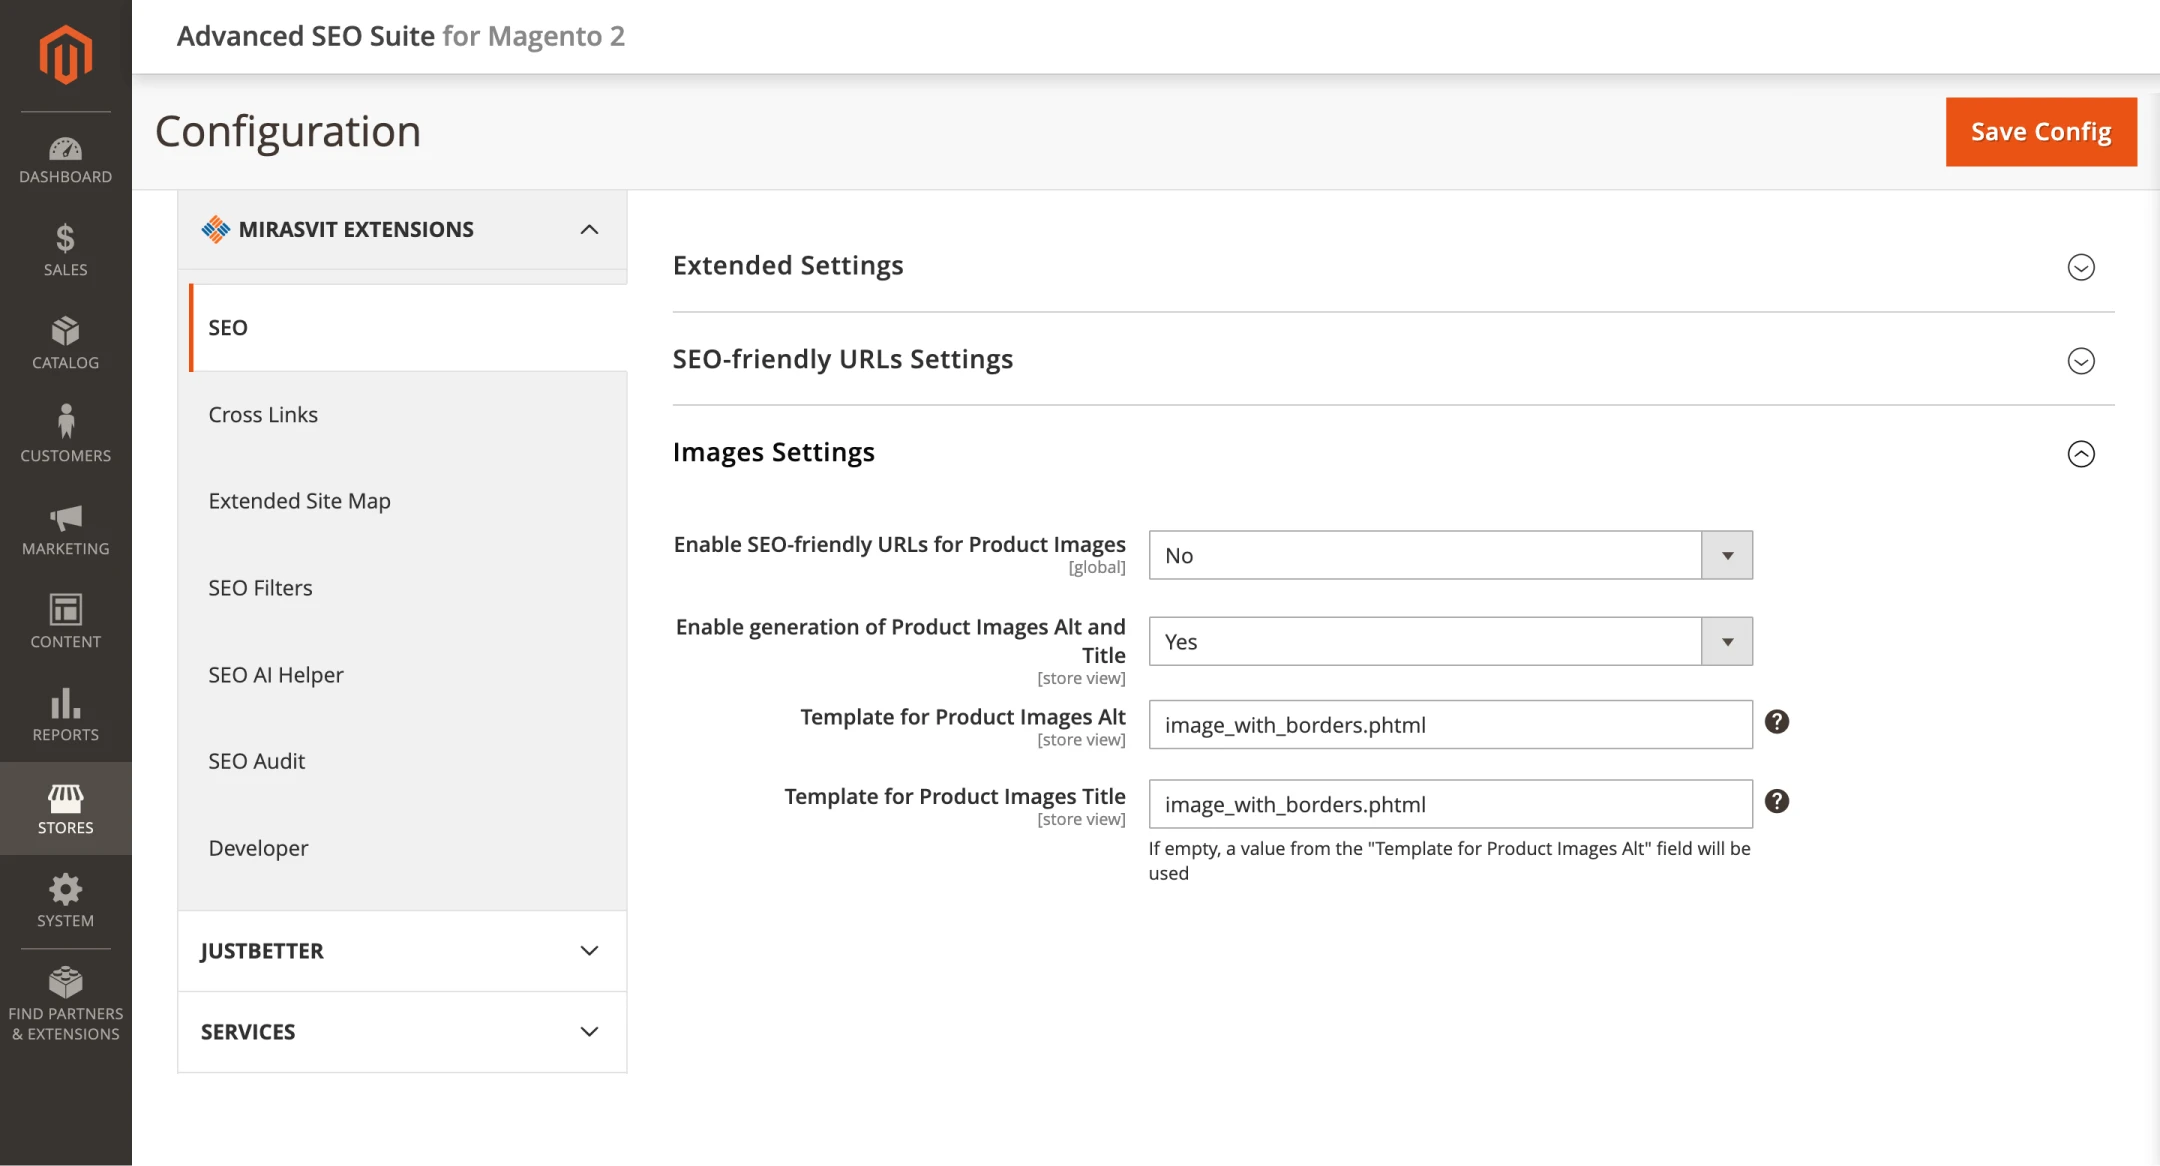The width and height of the screenshot is (2160, 1166).
Task: Expand the Extended Settings section
Action: (2080, 267)
